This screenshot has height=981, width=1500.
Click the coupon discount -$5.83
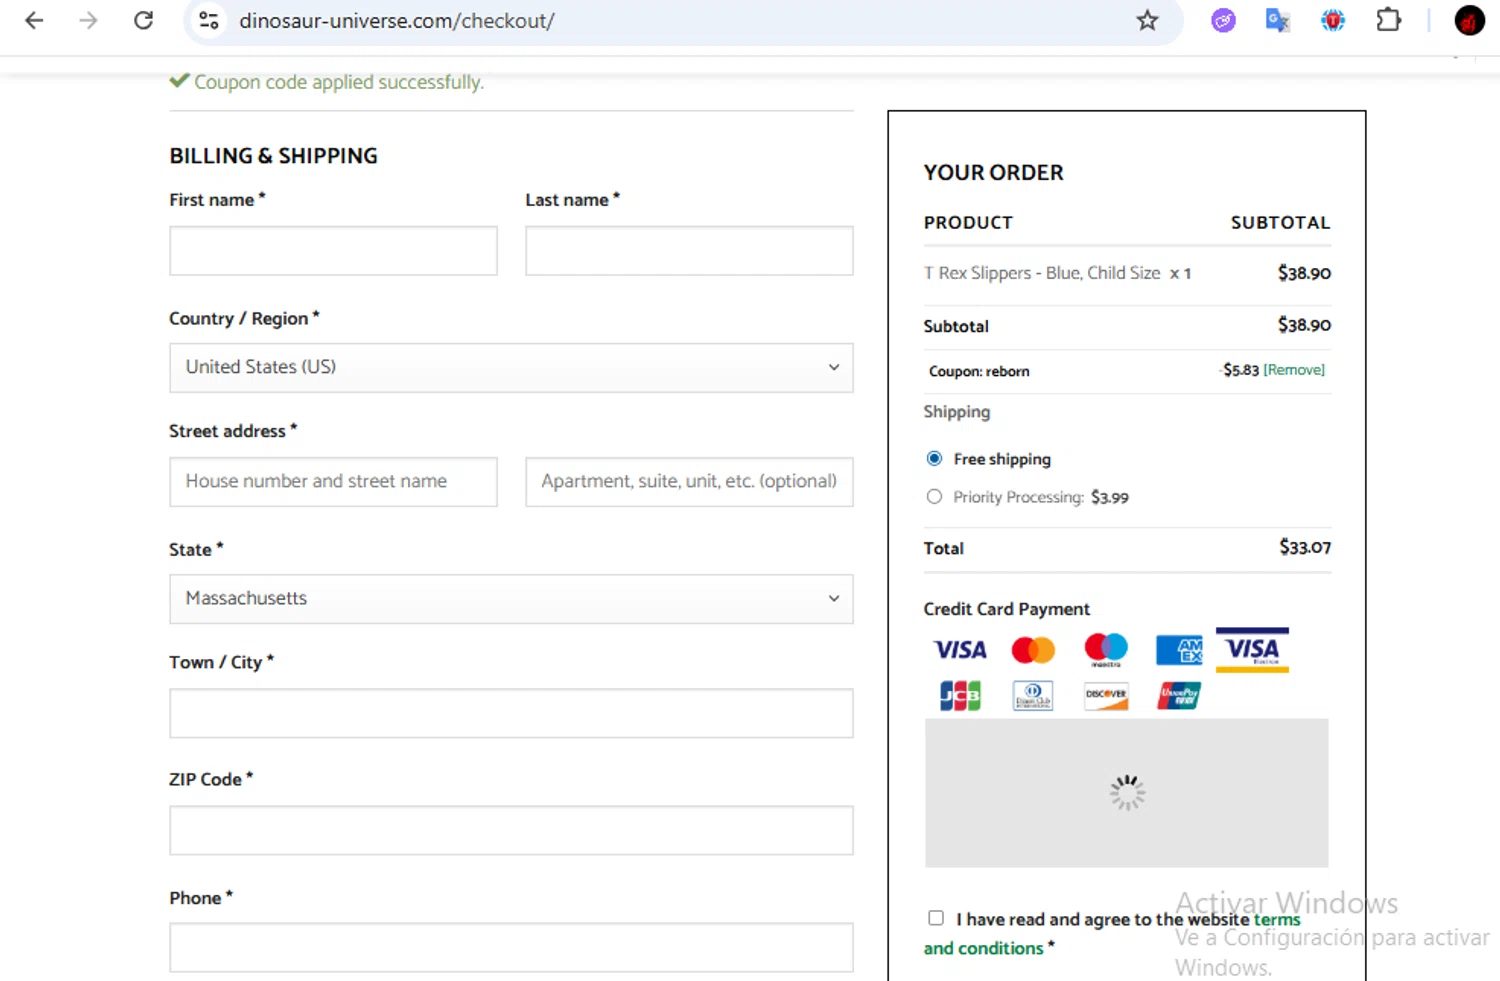[x=1240, y=370]
